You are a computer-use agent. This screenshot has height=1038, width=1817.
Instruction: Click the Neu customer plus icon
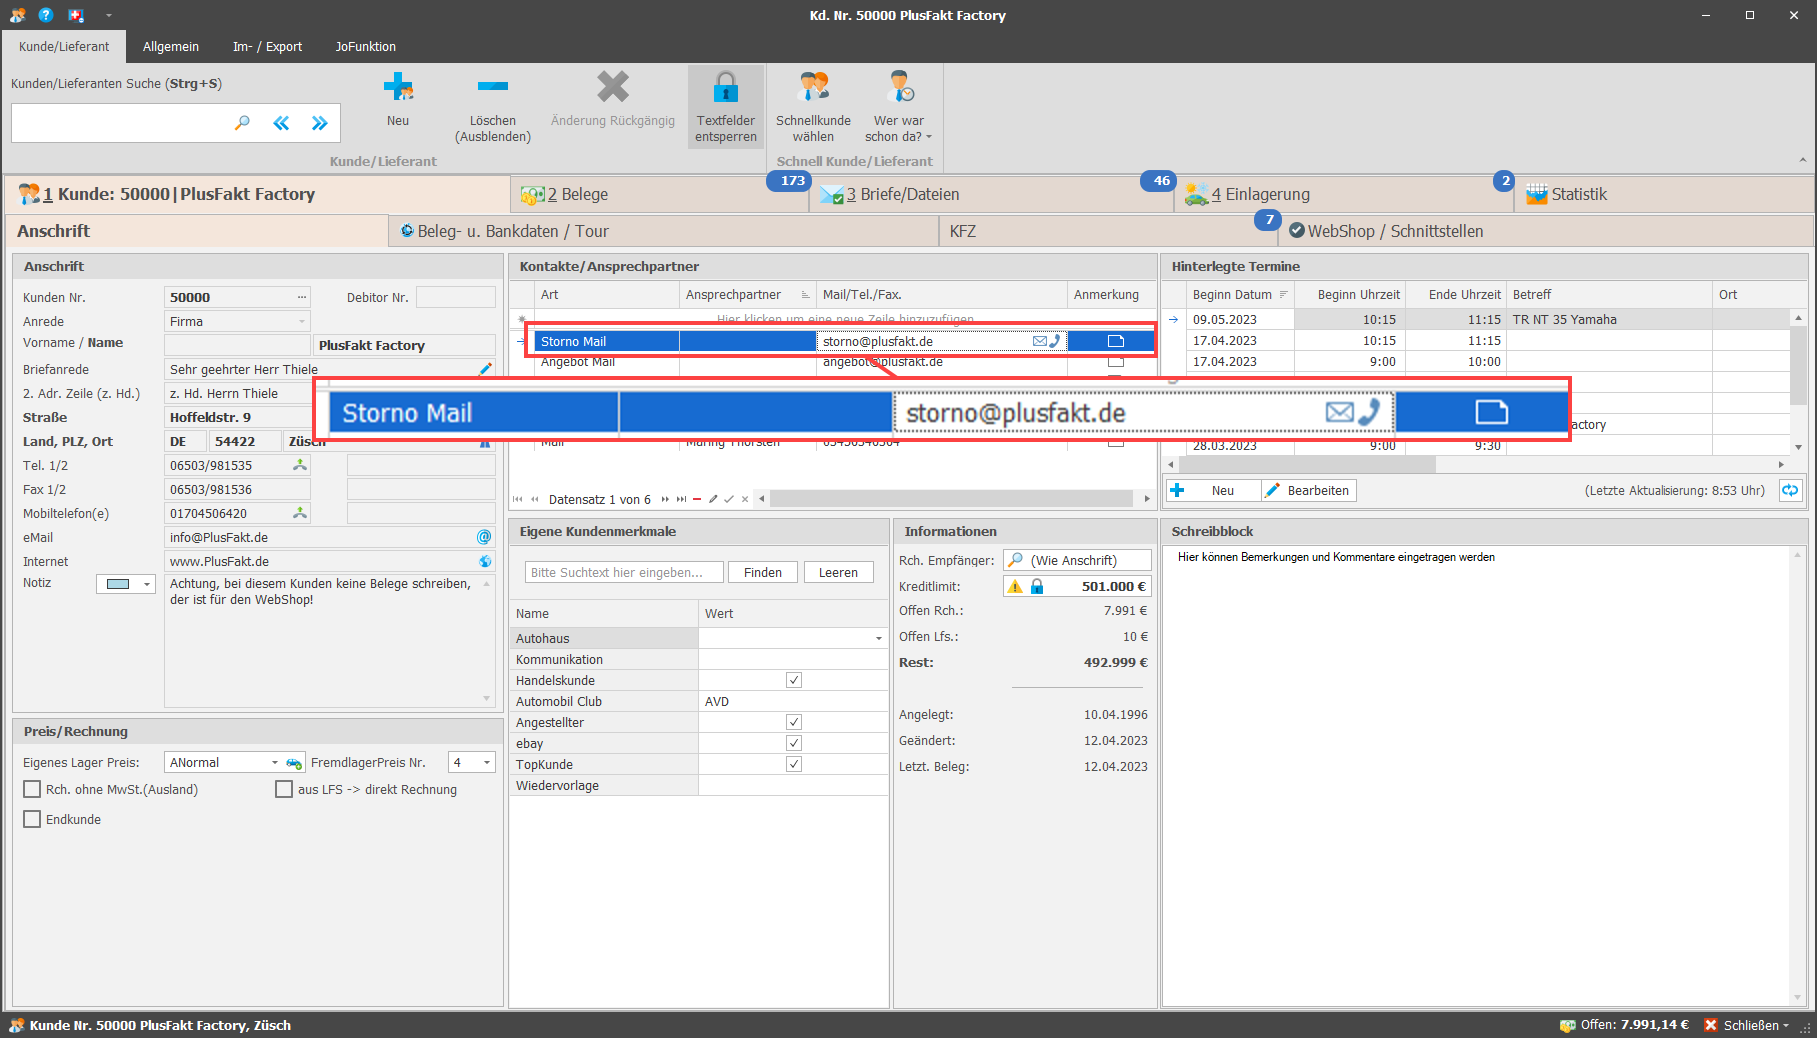(x=398, y=87)
